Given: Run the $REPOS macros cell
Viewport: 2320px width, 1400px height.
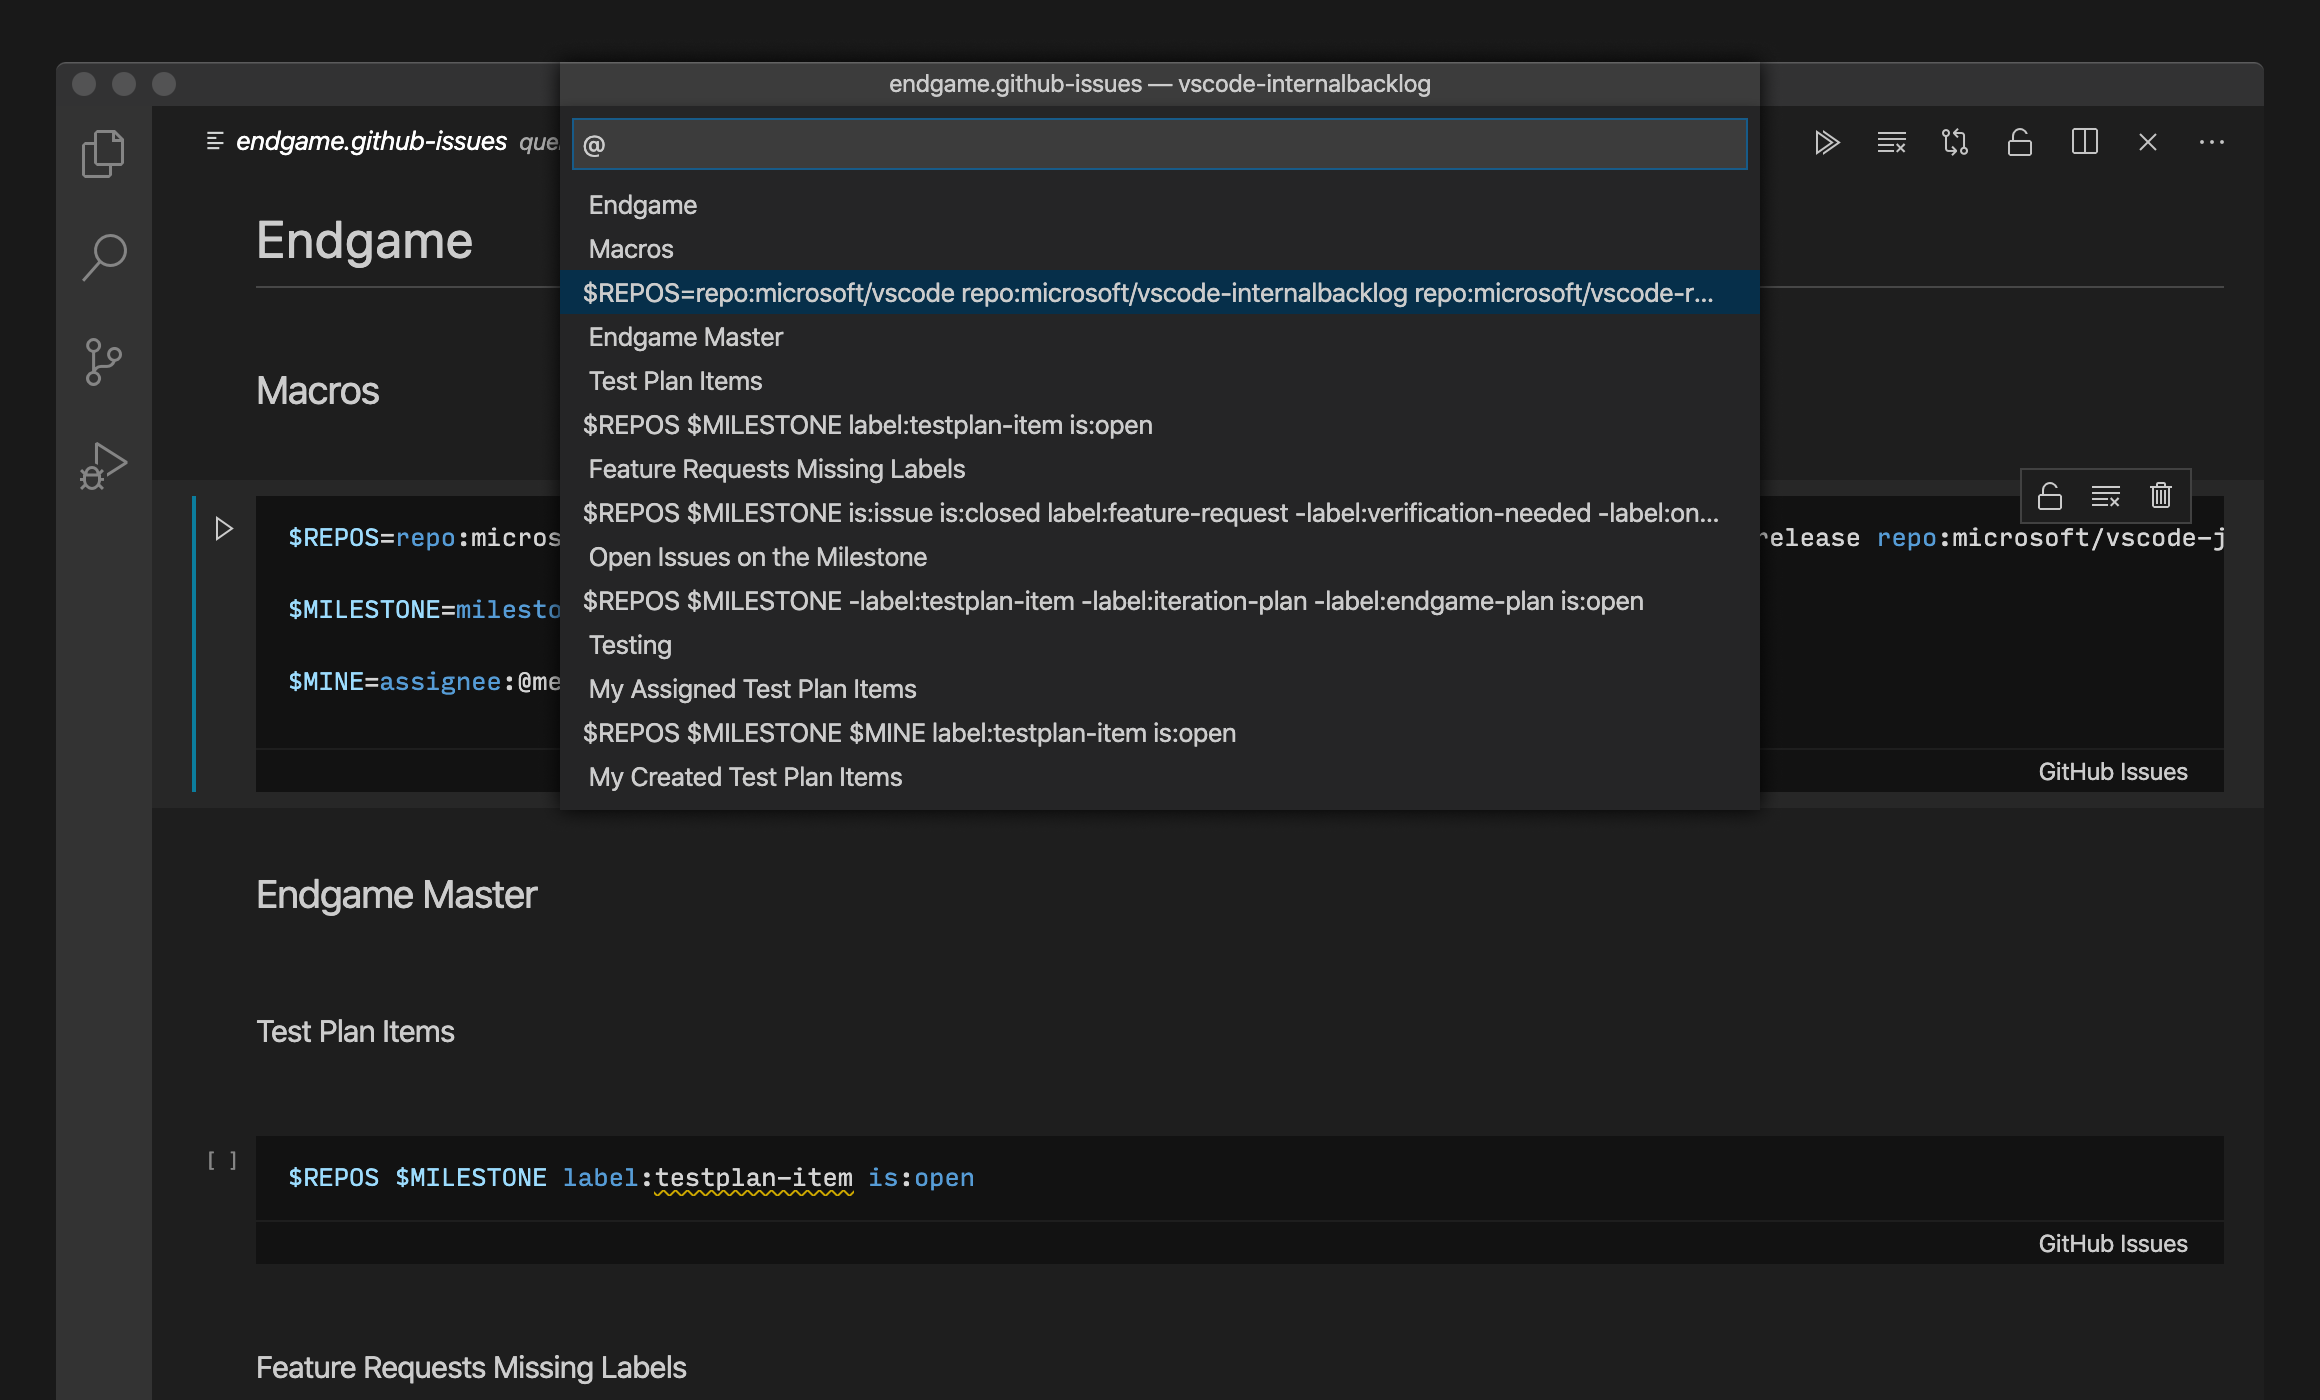Looking at the screenshot, I should [224, 529].
